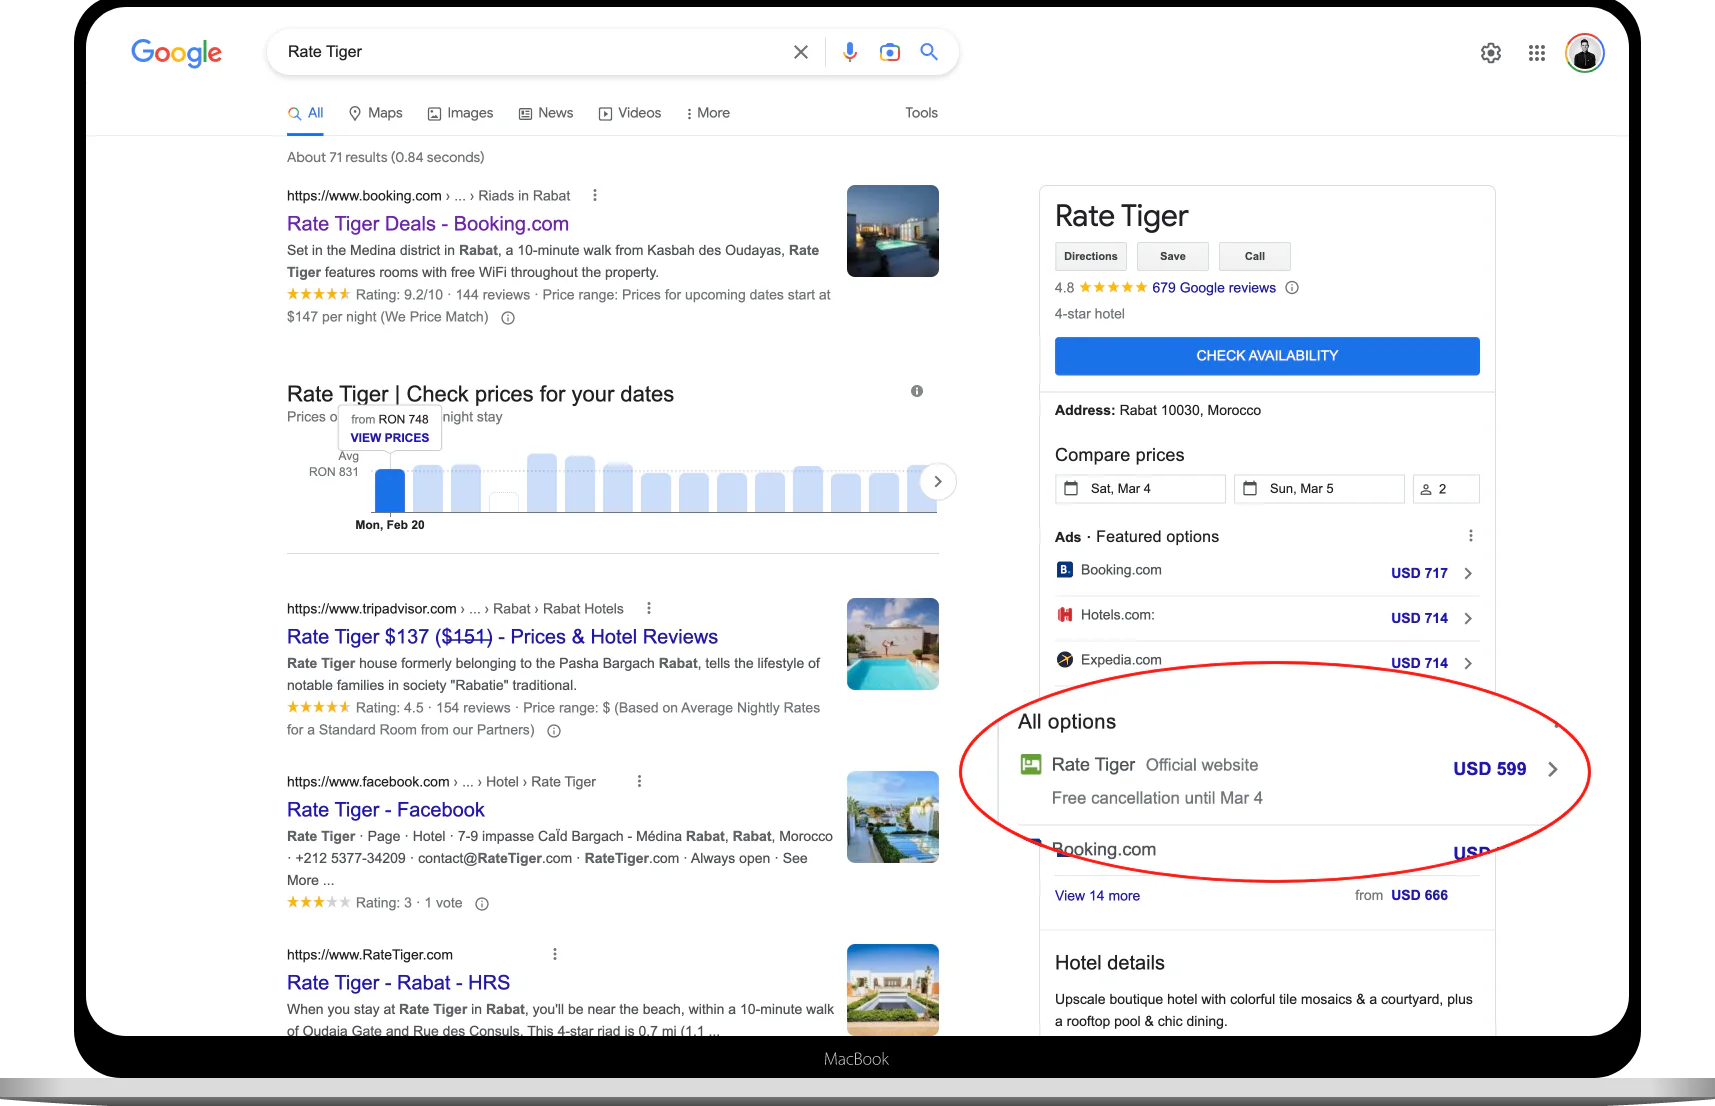Open Facebook result hotel thumbnail

click(x=893, y=817)
